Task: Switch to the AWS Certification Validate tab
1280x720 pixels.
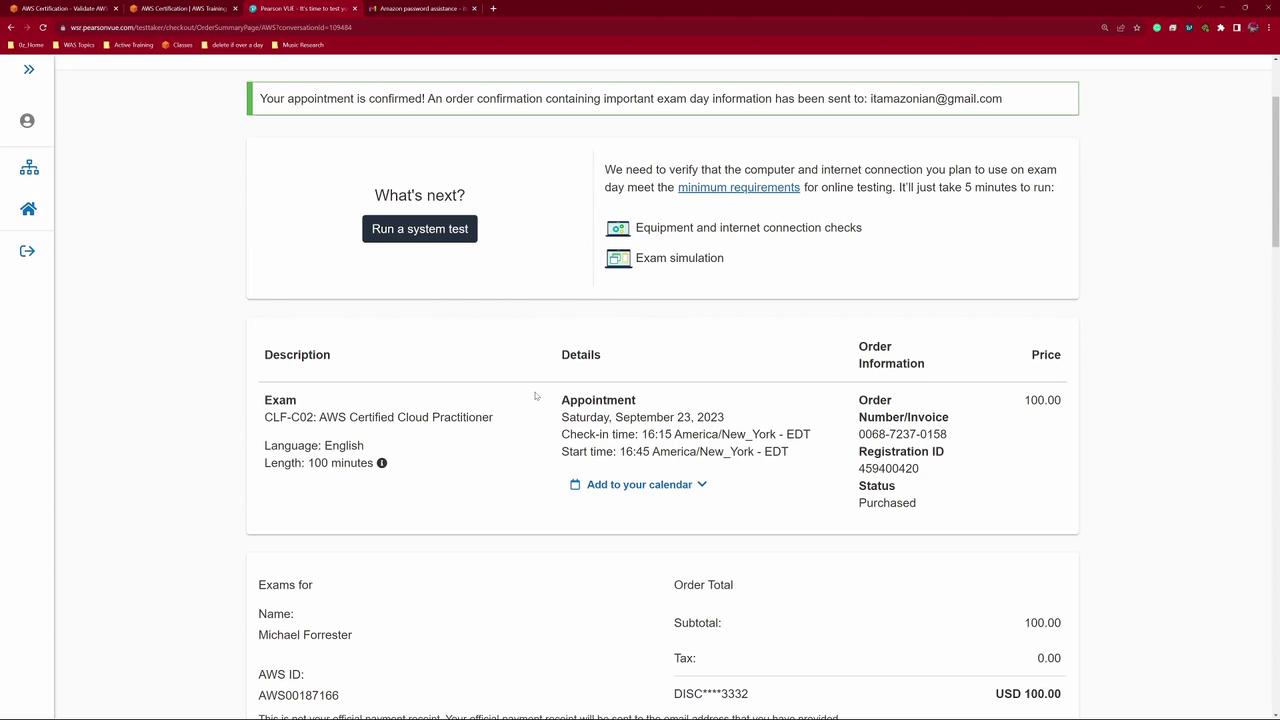Action: [63, 8]
